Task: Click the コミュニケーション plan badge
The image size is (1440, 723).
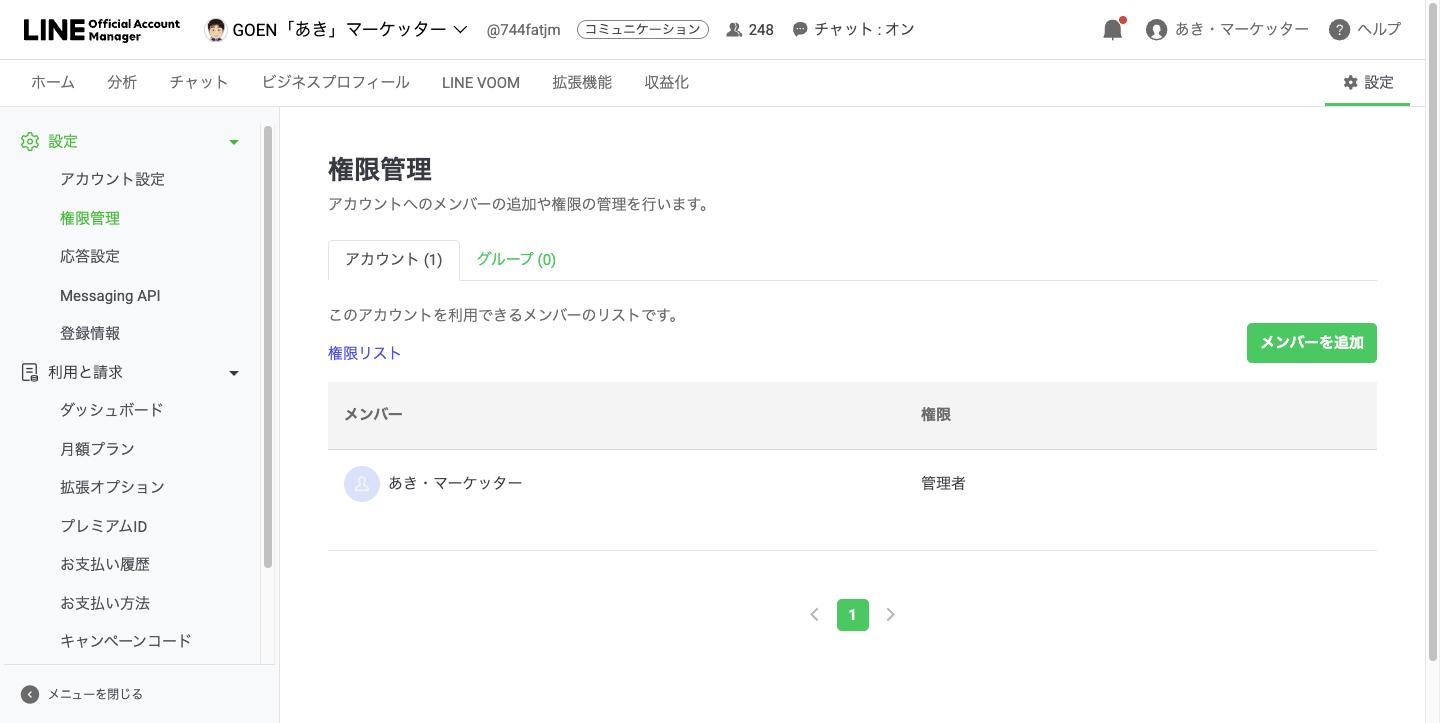Action: click(x=643, y=30)
